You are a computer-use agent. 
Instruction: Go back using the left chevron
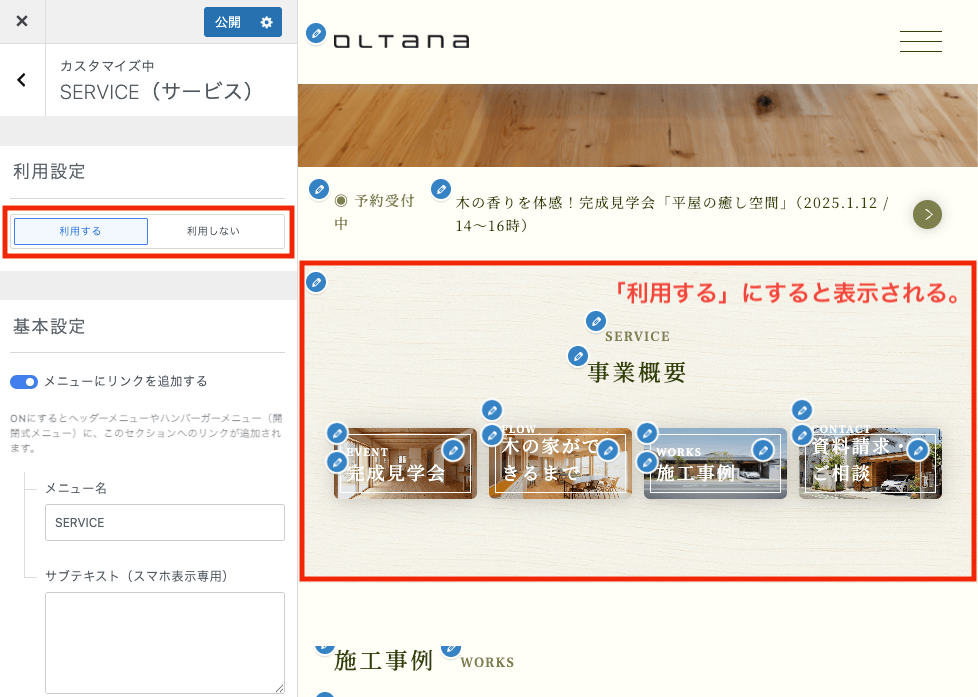22,80
